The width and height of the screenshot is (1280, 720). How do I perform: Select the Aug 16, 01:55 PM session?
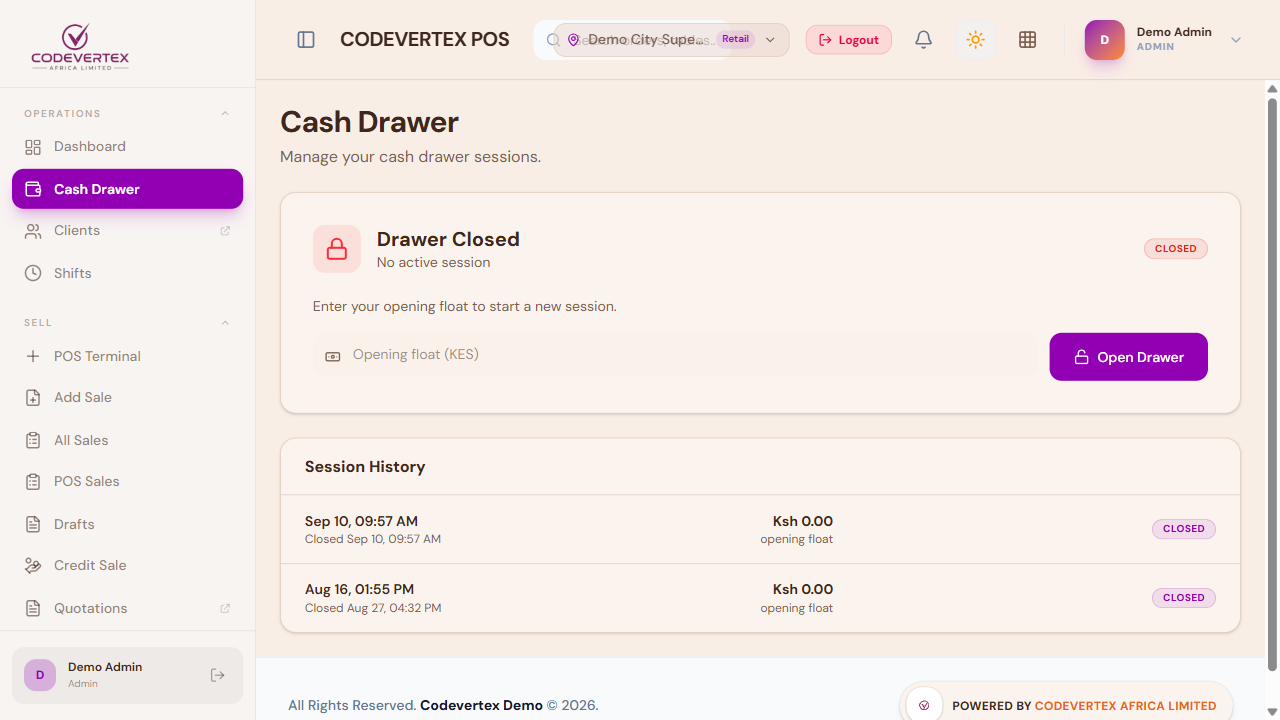point(760,598)
